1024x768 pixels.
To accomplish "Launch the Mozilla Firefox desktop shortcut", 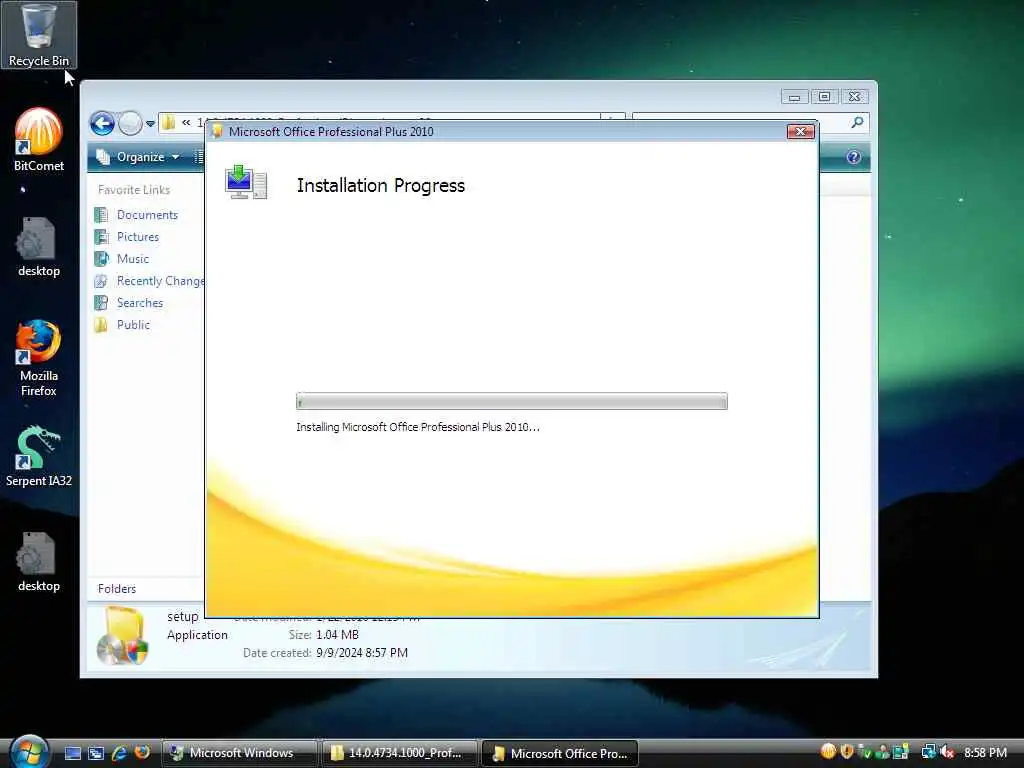I will tap(39, 358).
